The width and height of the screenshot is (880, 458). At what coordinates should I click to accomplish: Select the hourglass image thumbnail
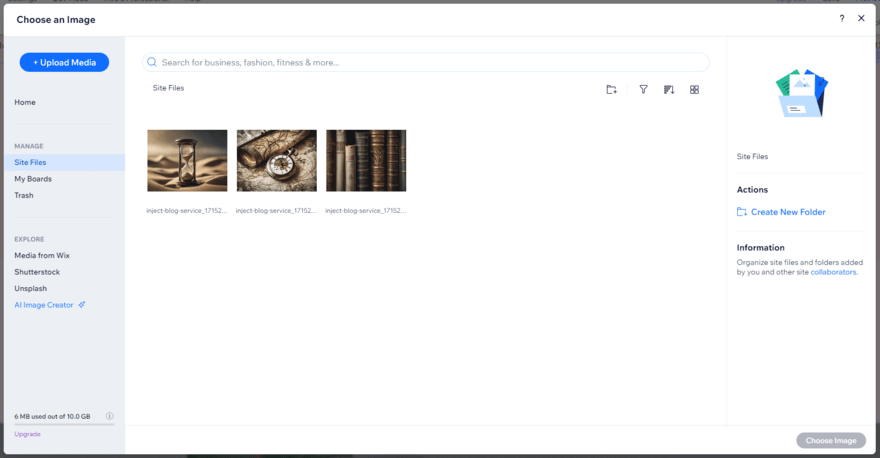187,161
